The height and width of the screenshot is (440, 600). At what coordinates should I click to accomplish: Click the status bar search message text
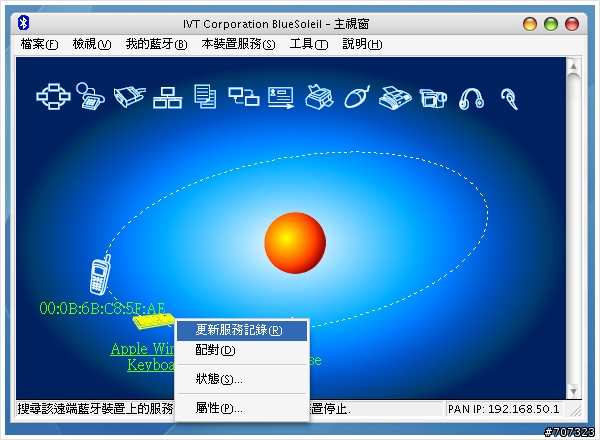click(96, 409)
